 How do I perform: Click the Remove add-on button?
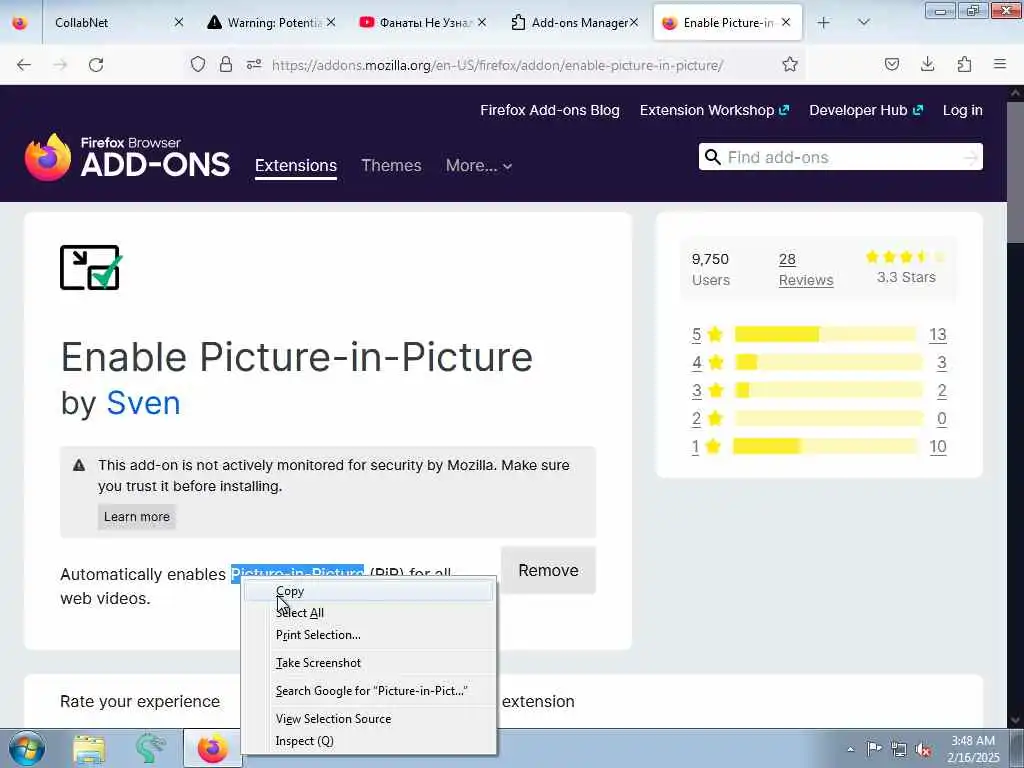pyautogui.click(x=549, y=570)
